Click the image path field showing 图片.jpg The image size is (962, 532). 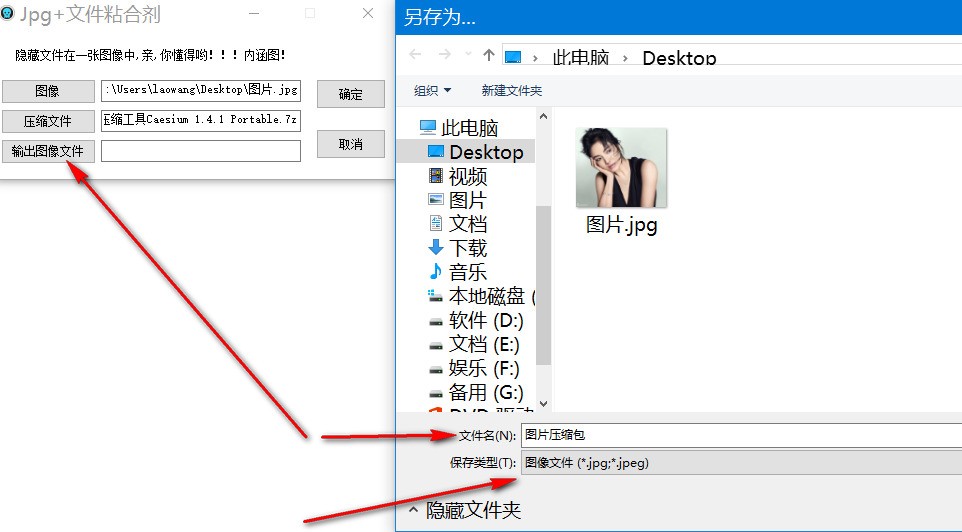tap(201, 90)
